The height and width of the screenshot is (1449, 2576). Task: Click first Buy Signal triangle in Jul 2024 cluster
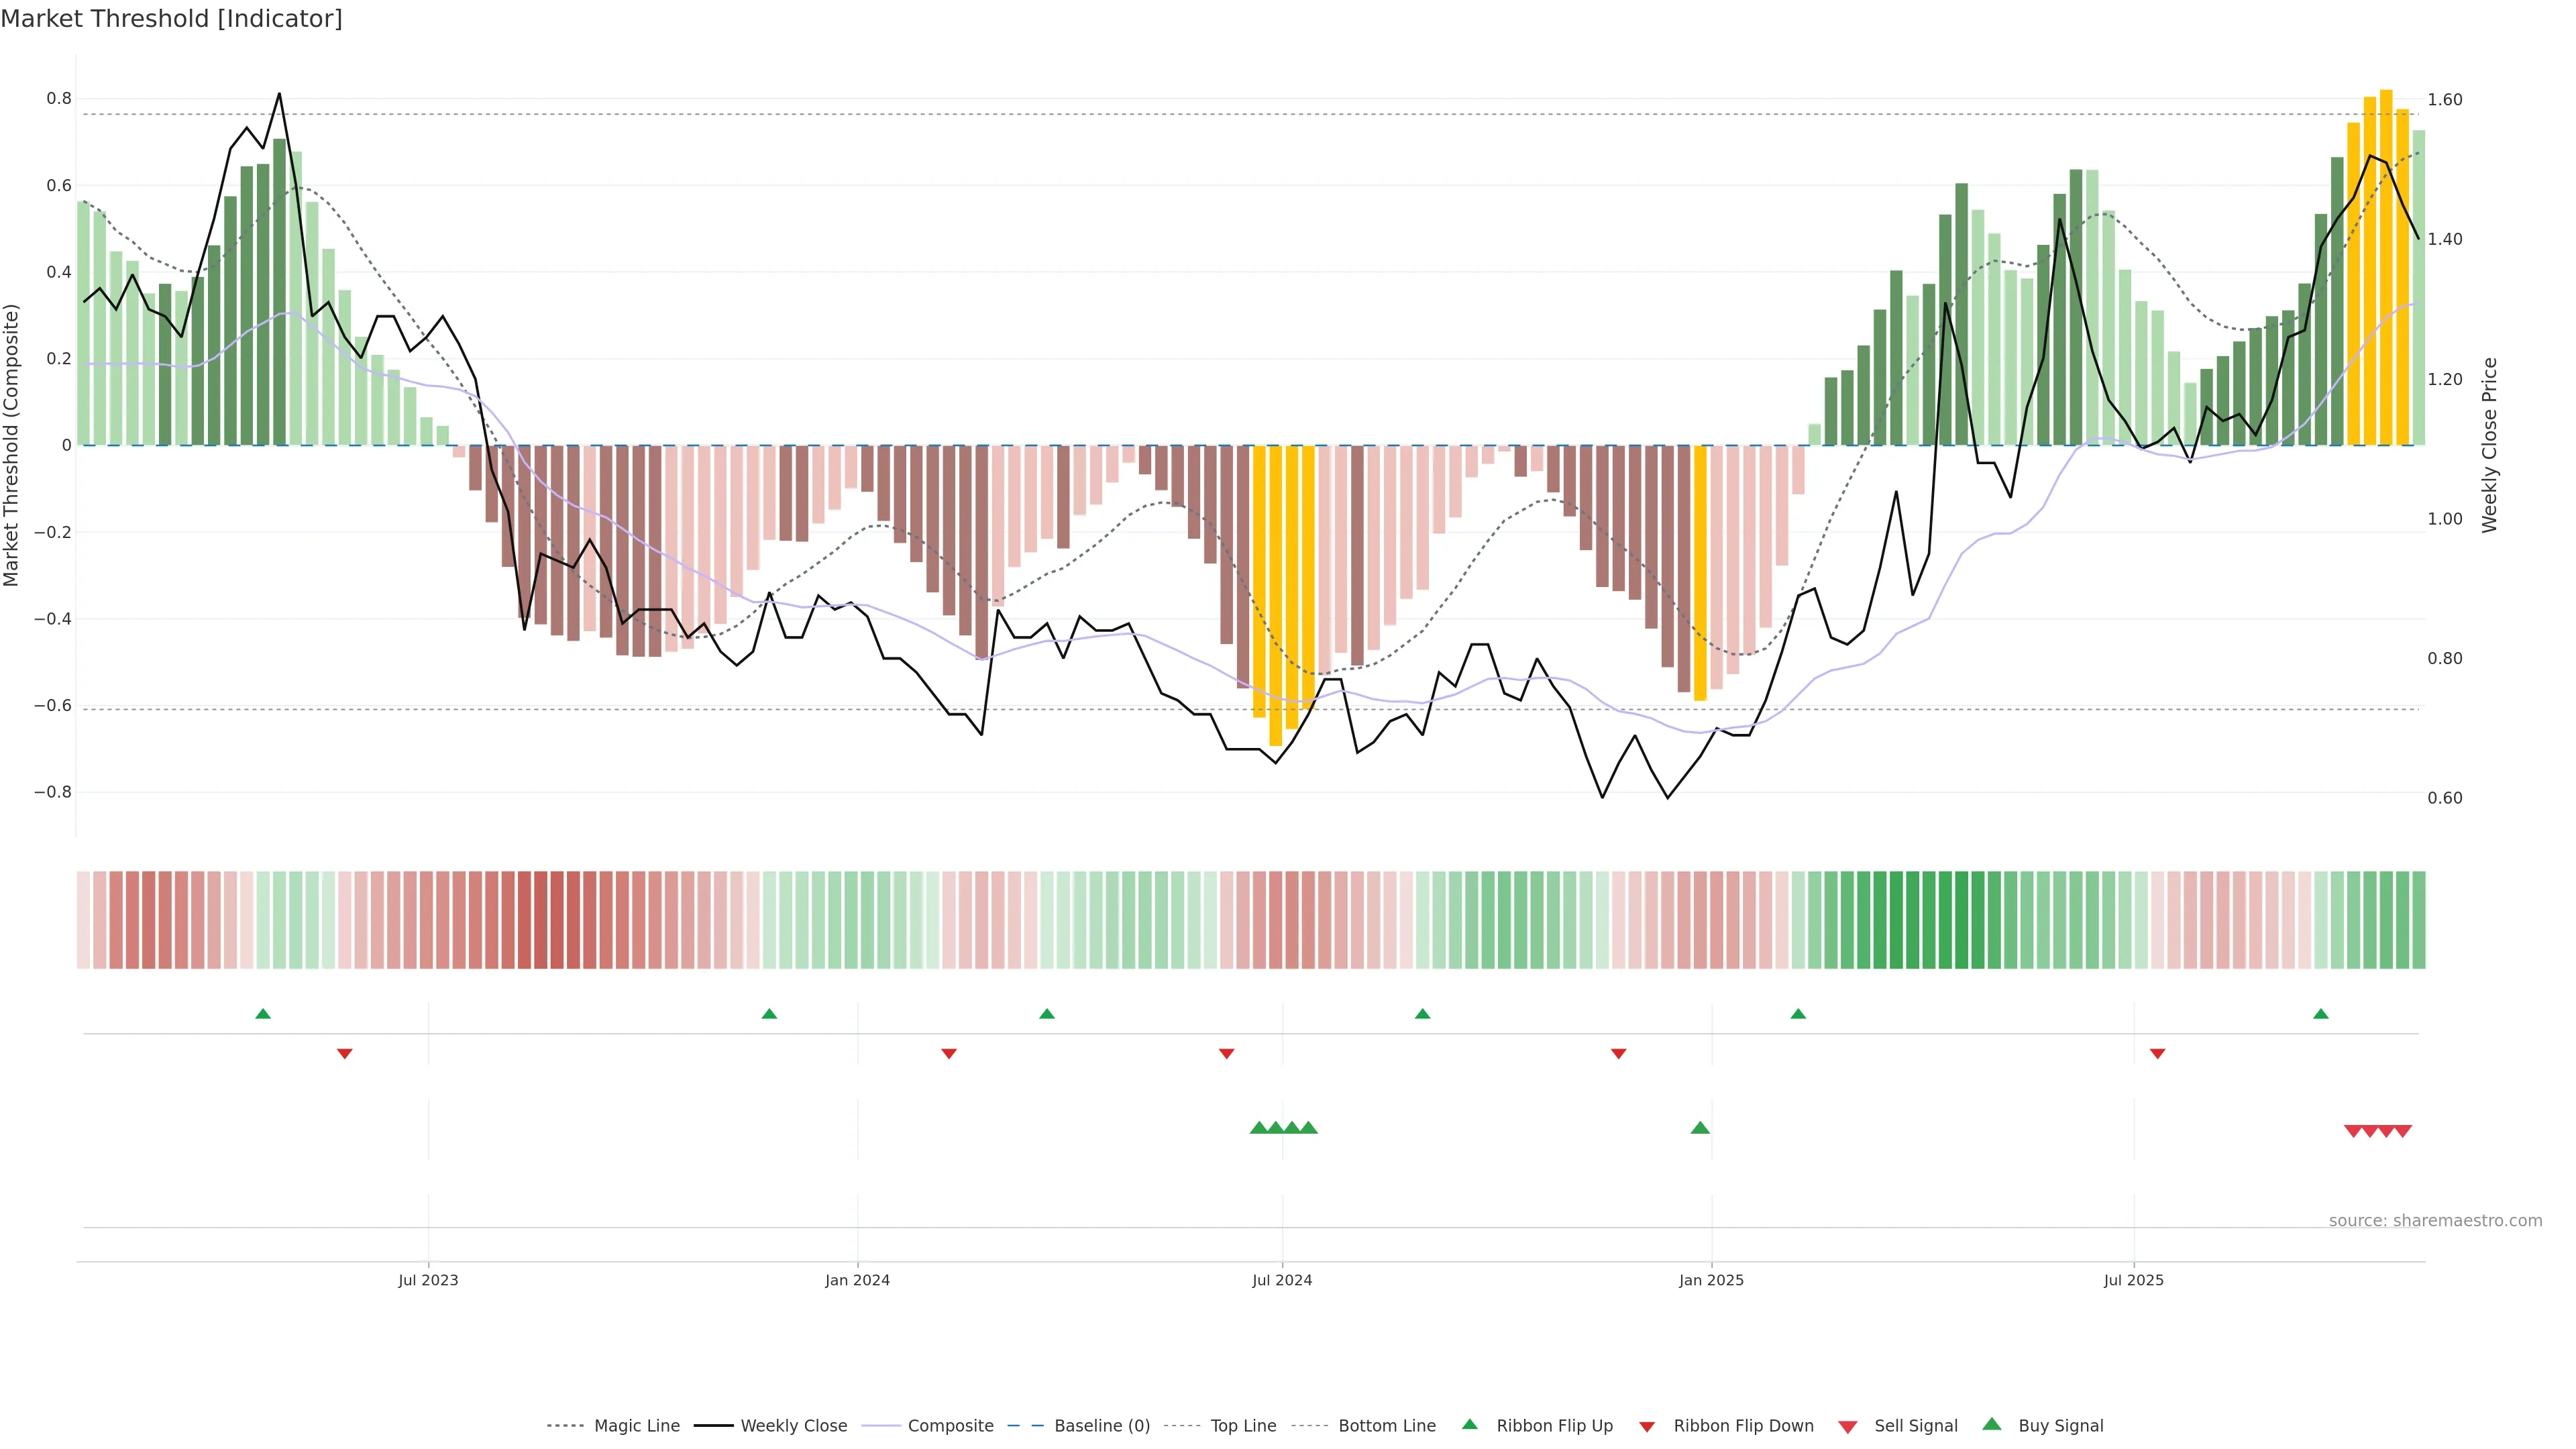point(1259,1128)
